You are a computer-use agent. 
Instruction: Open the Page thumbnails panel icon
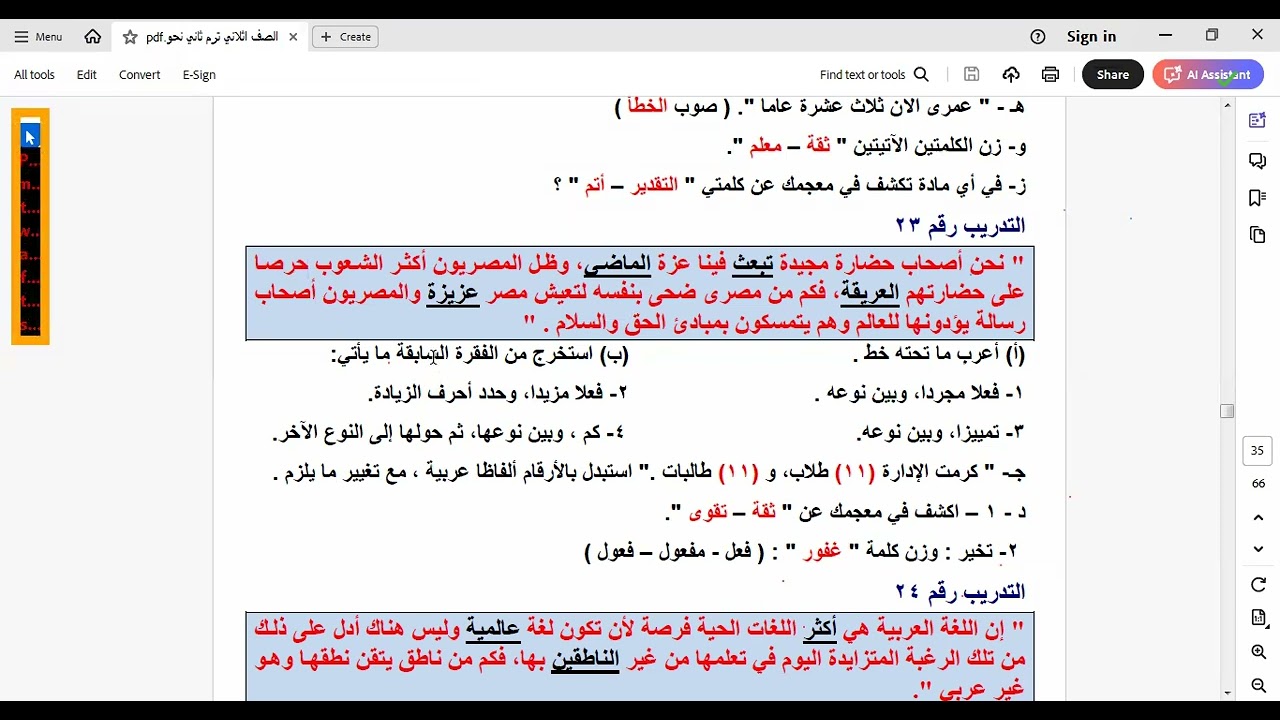(1258, 235)
